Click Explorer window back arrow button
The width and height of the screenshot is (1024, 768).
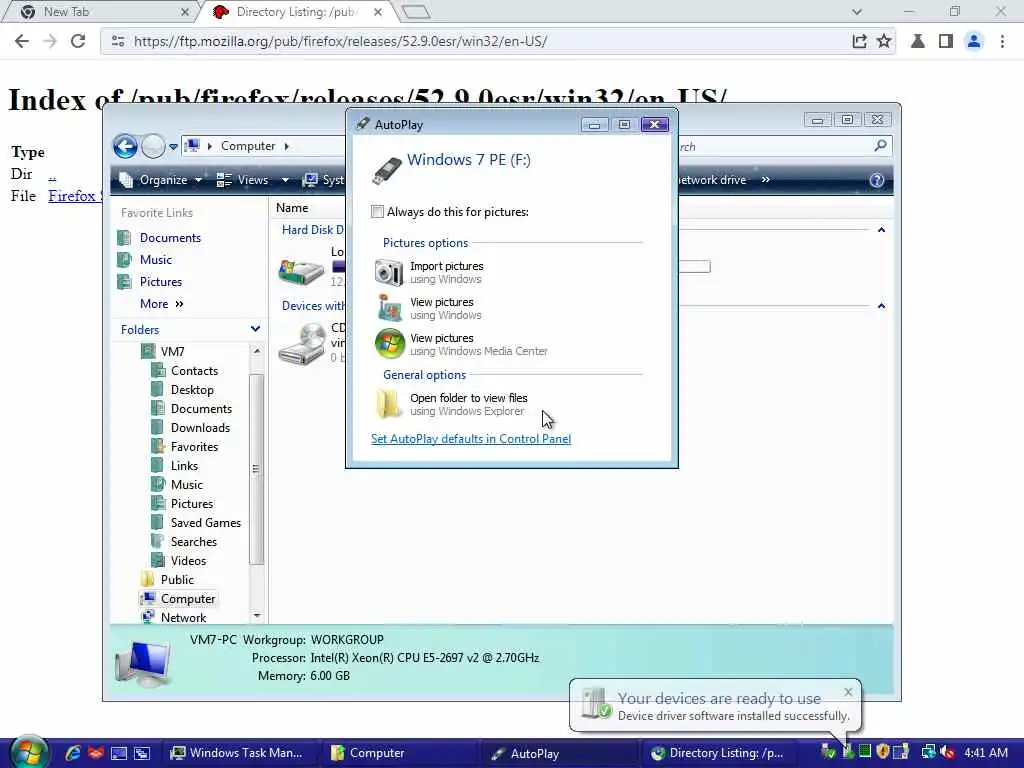[x=125, y=146]
